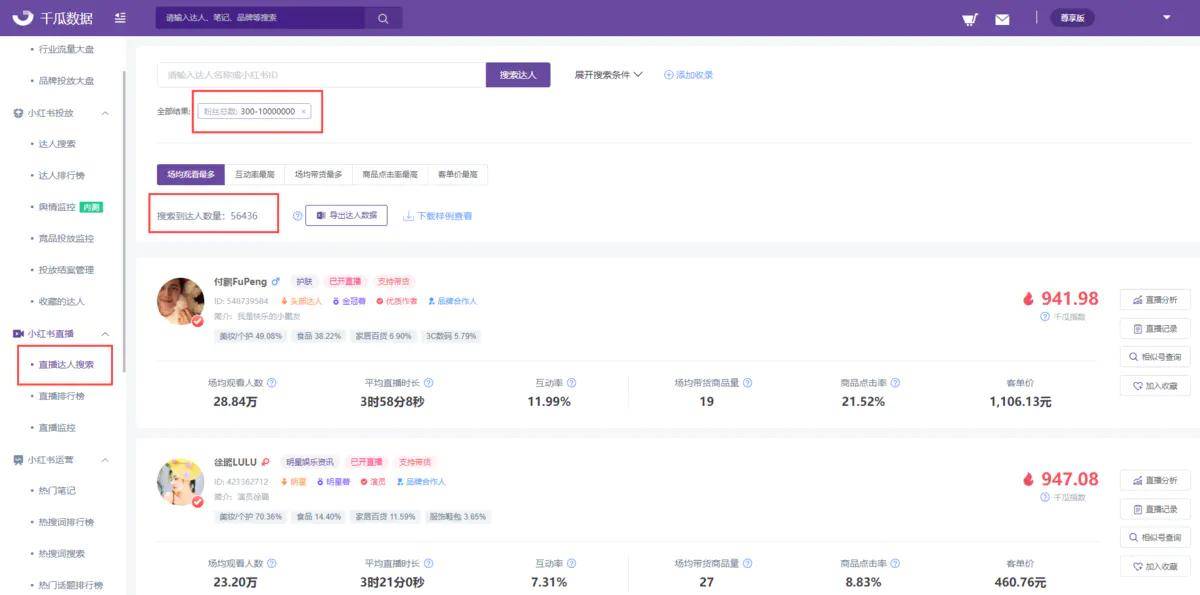Click help icon beside 互动率 for 徐璐LULU

[x=571, y=563]
